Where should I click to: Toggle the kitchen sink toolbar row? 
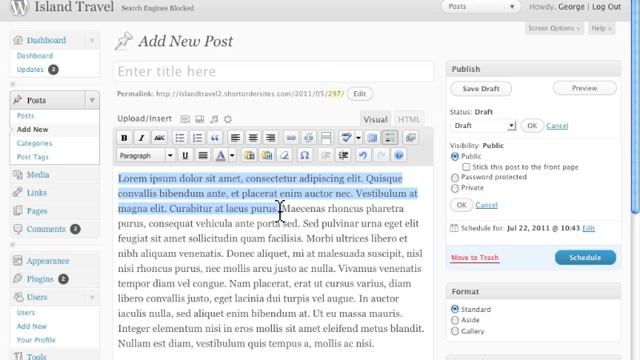click(390, 138)
